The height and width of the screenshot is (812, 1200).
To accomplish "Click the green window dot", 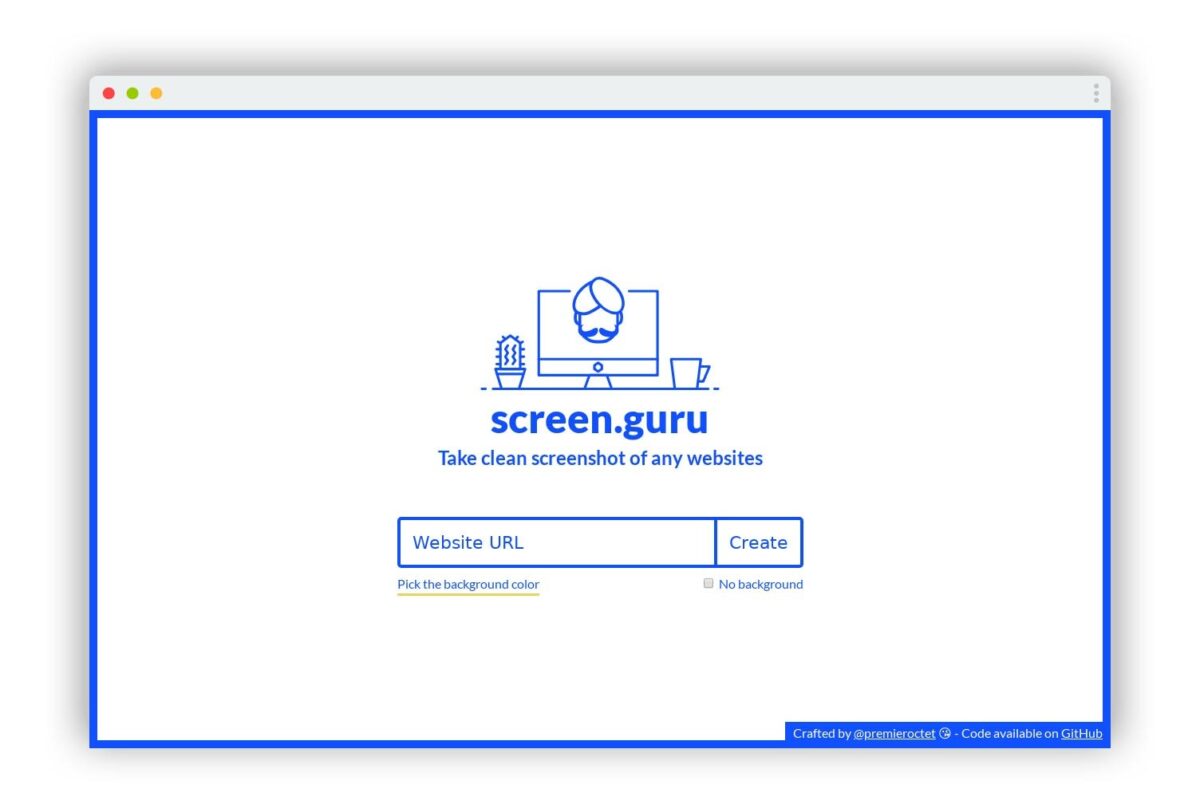I will point(132,93).
